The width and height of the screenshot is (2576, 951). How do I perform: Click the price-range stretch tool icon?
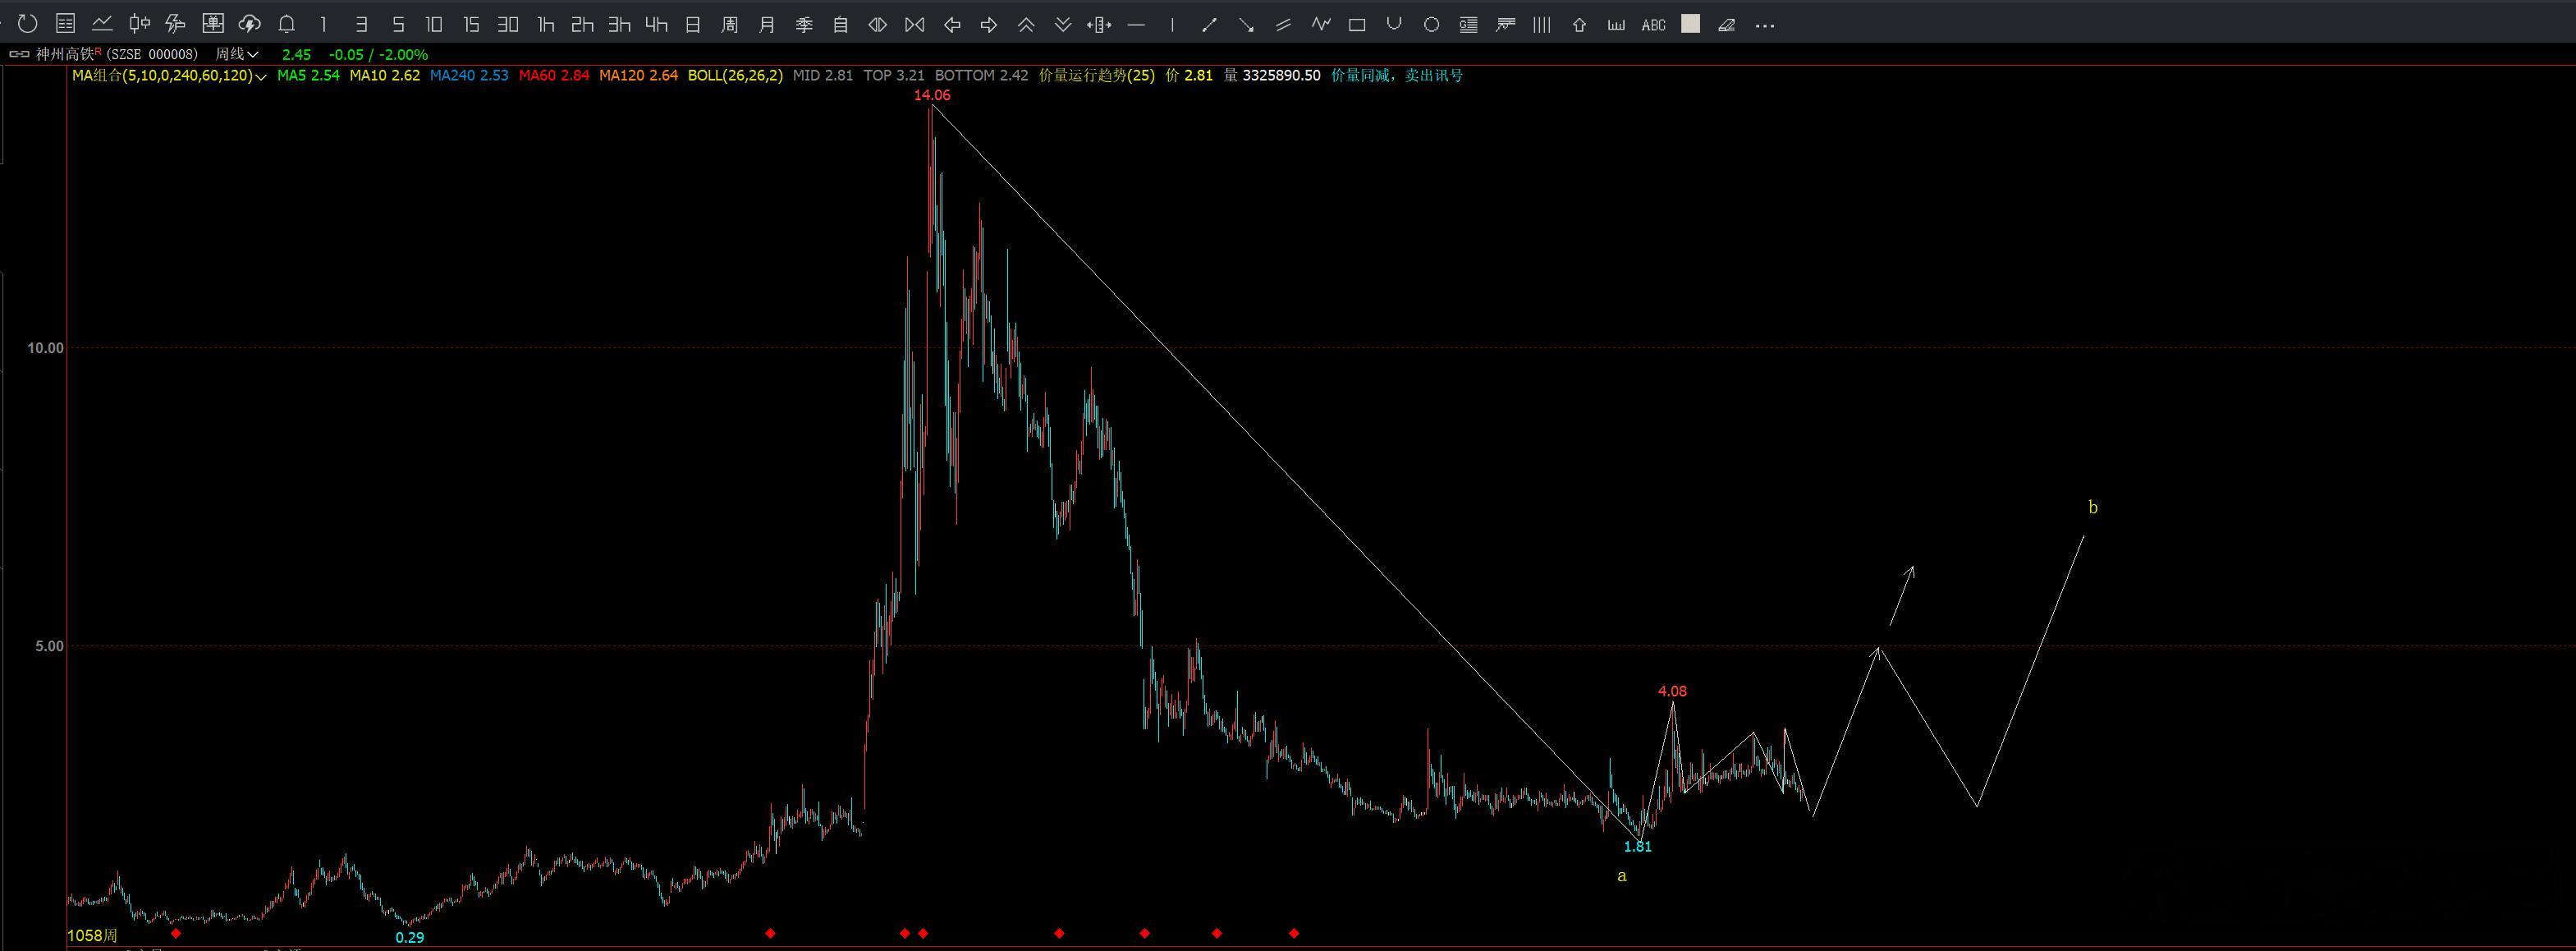click(x=1099, y=25)
